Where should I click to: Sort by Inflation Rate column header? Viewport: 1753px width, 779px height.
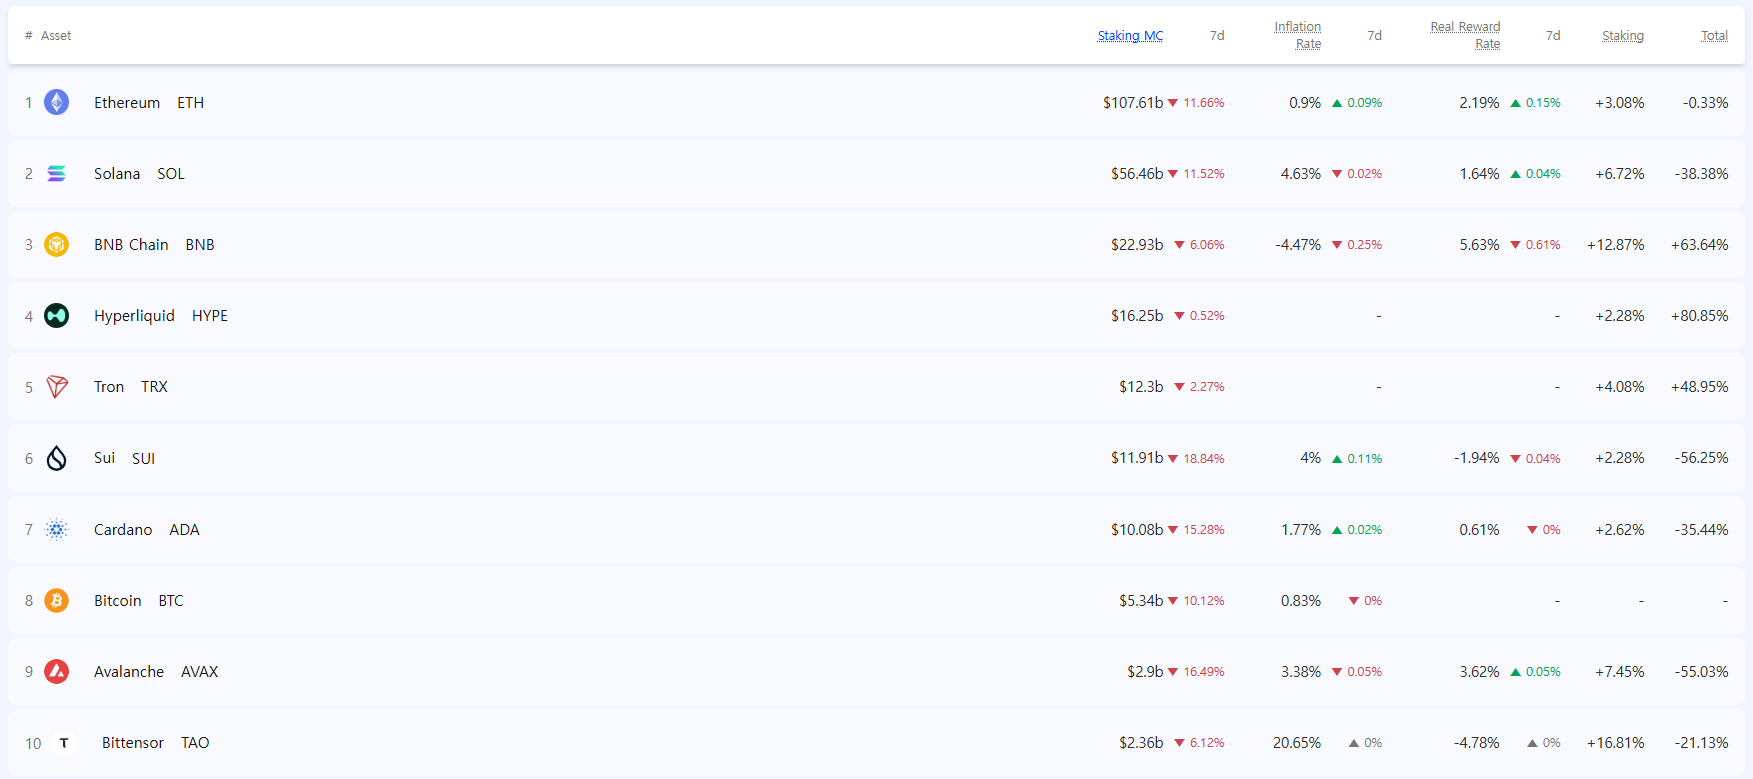pyautogui.click(x=1297, y=35)
